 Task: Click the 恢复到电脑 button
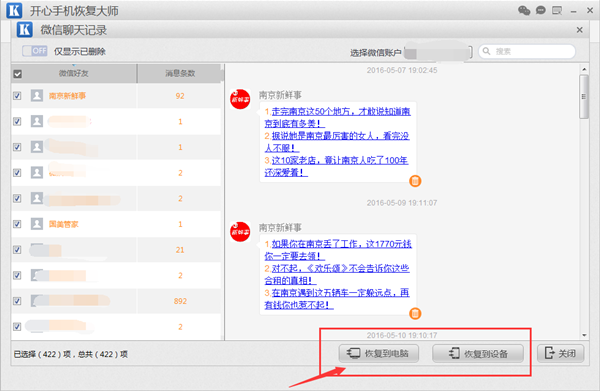(x=378, y=353)
